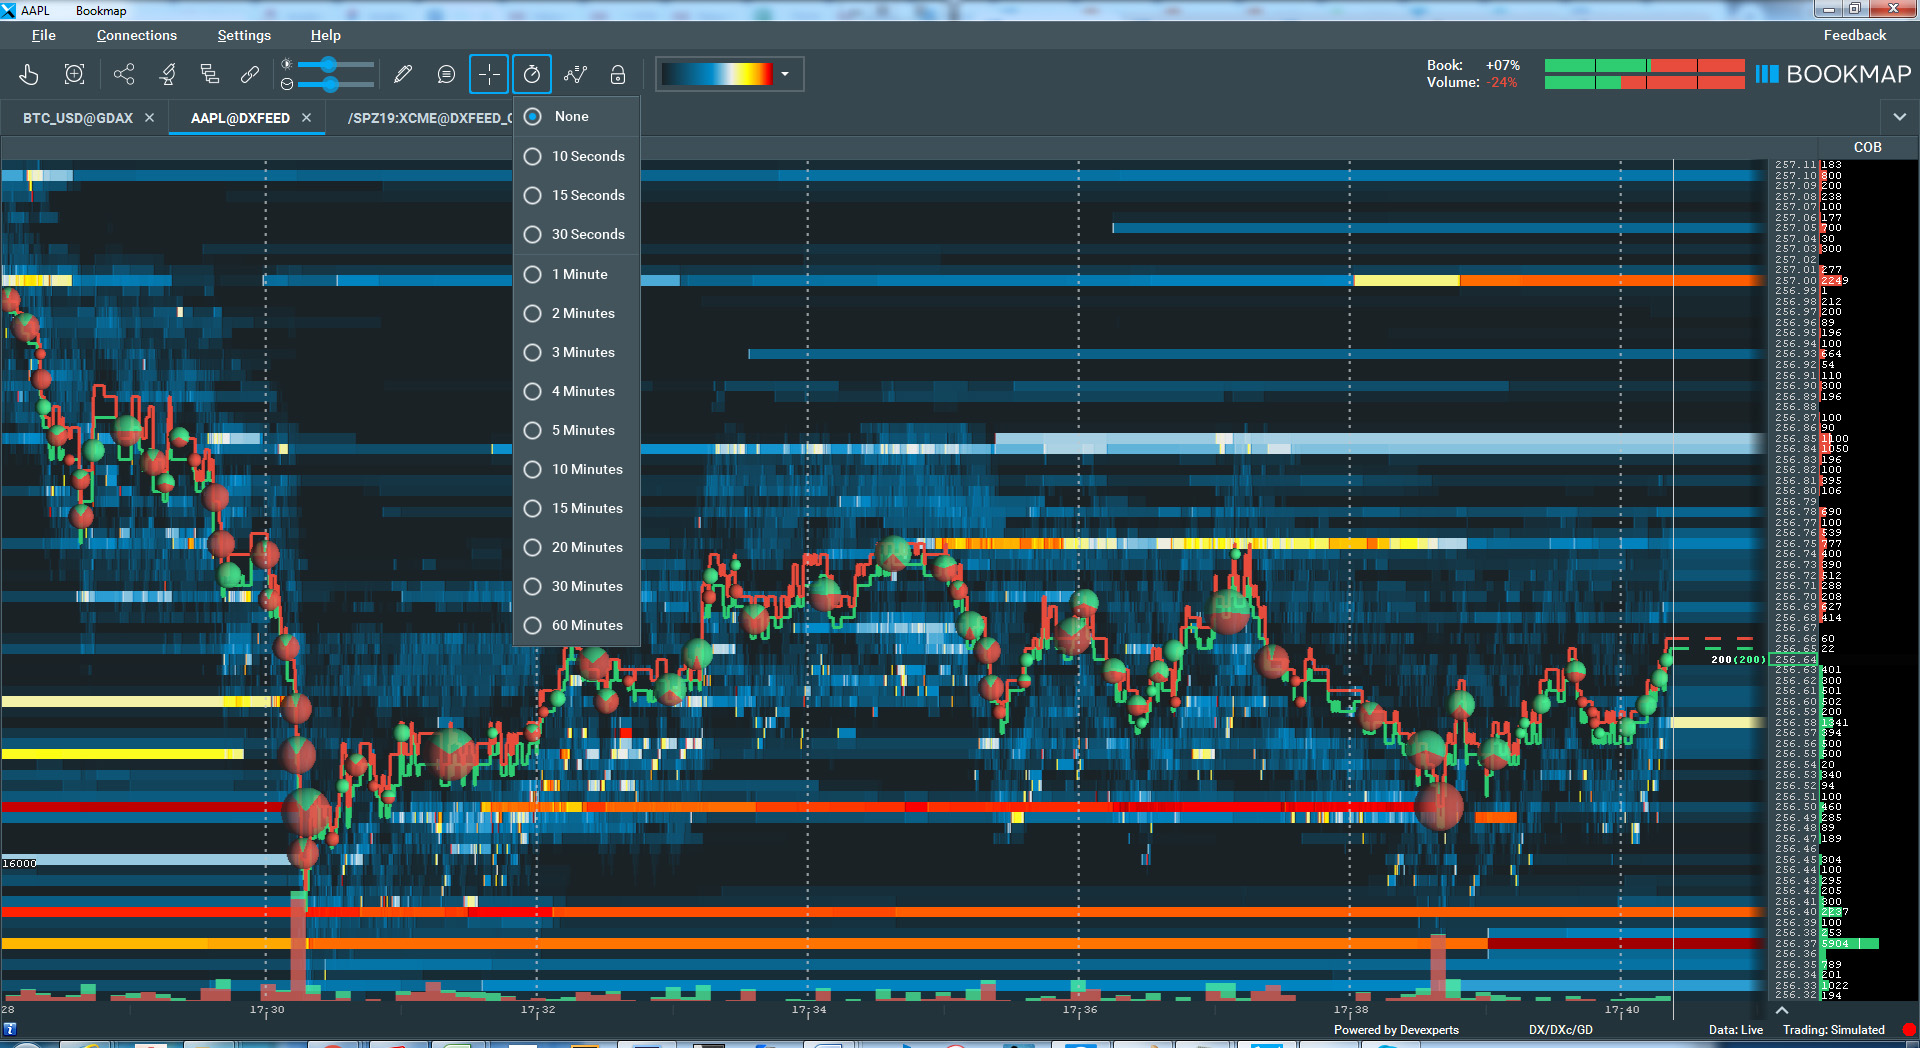This screenshot has height=1048, width=1920.
Task: Close the AAPL@DXFEED tab
Action: 306,117
